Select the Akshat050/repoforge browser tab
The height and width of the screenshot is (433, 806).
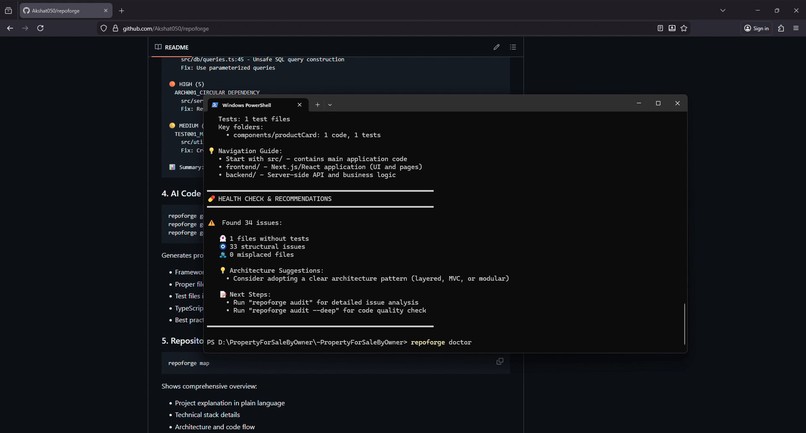point(66,10)
